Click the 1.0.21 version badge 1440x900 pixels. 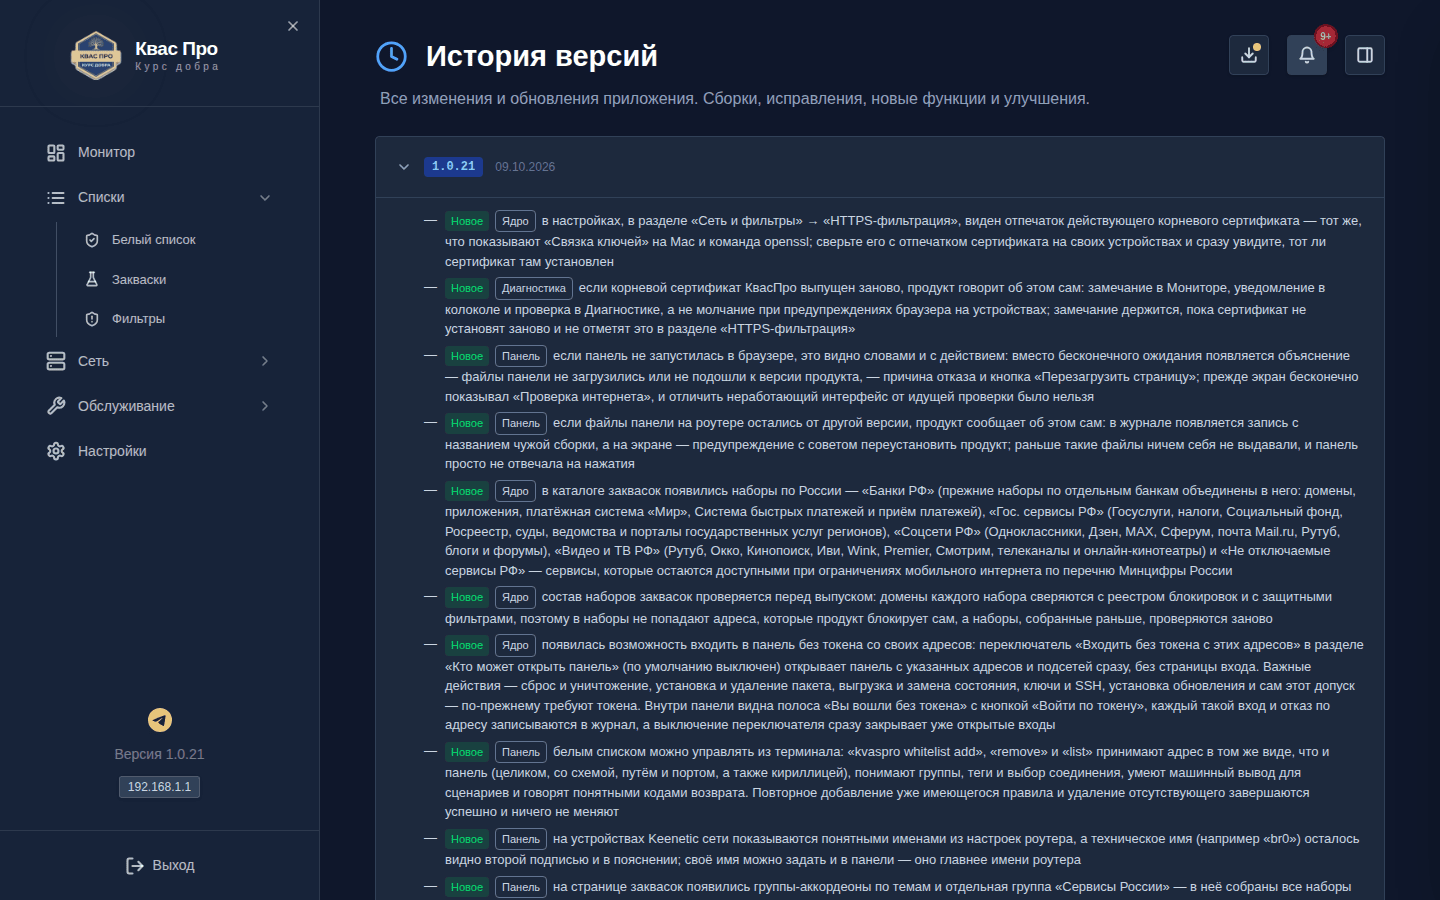(454, 167)
